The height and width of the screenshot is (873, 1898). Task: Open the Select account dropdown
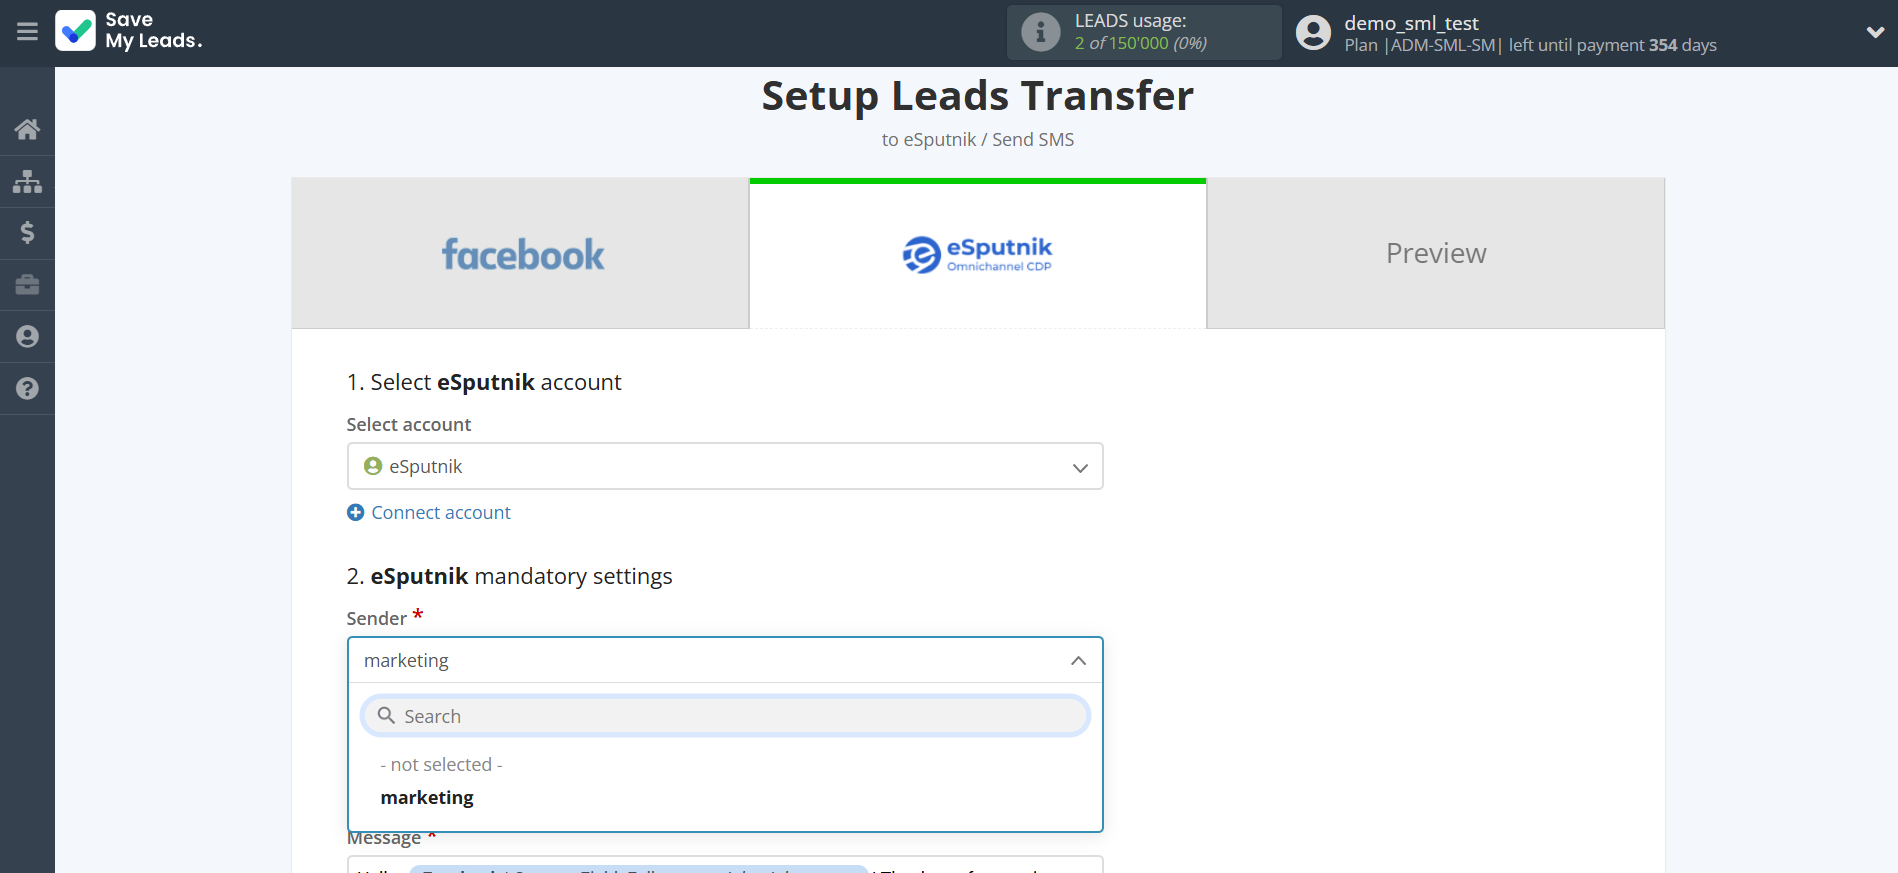coord(724,467)
